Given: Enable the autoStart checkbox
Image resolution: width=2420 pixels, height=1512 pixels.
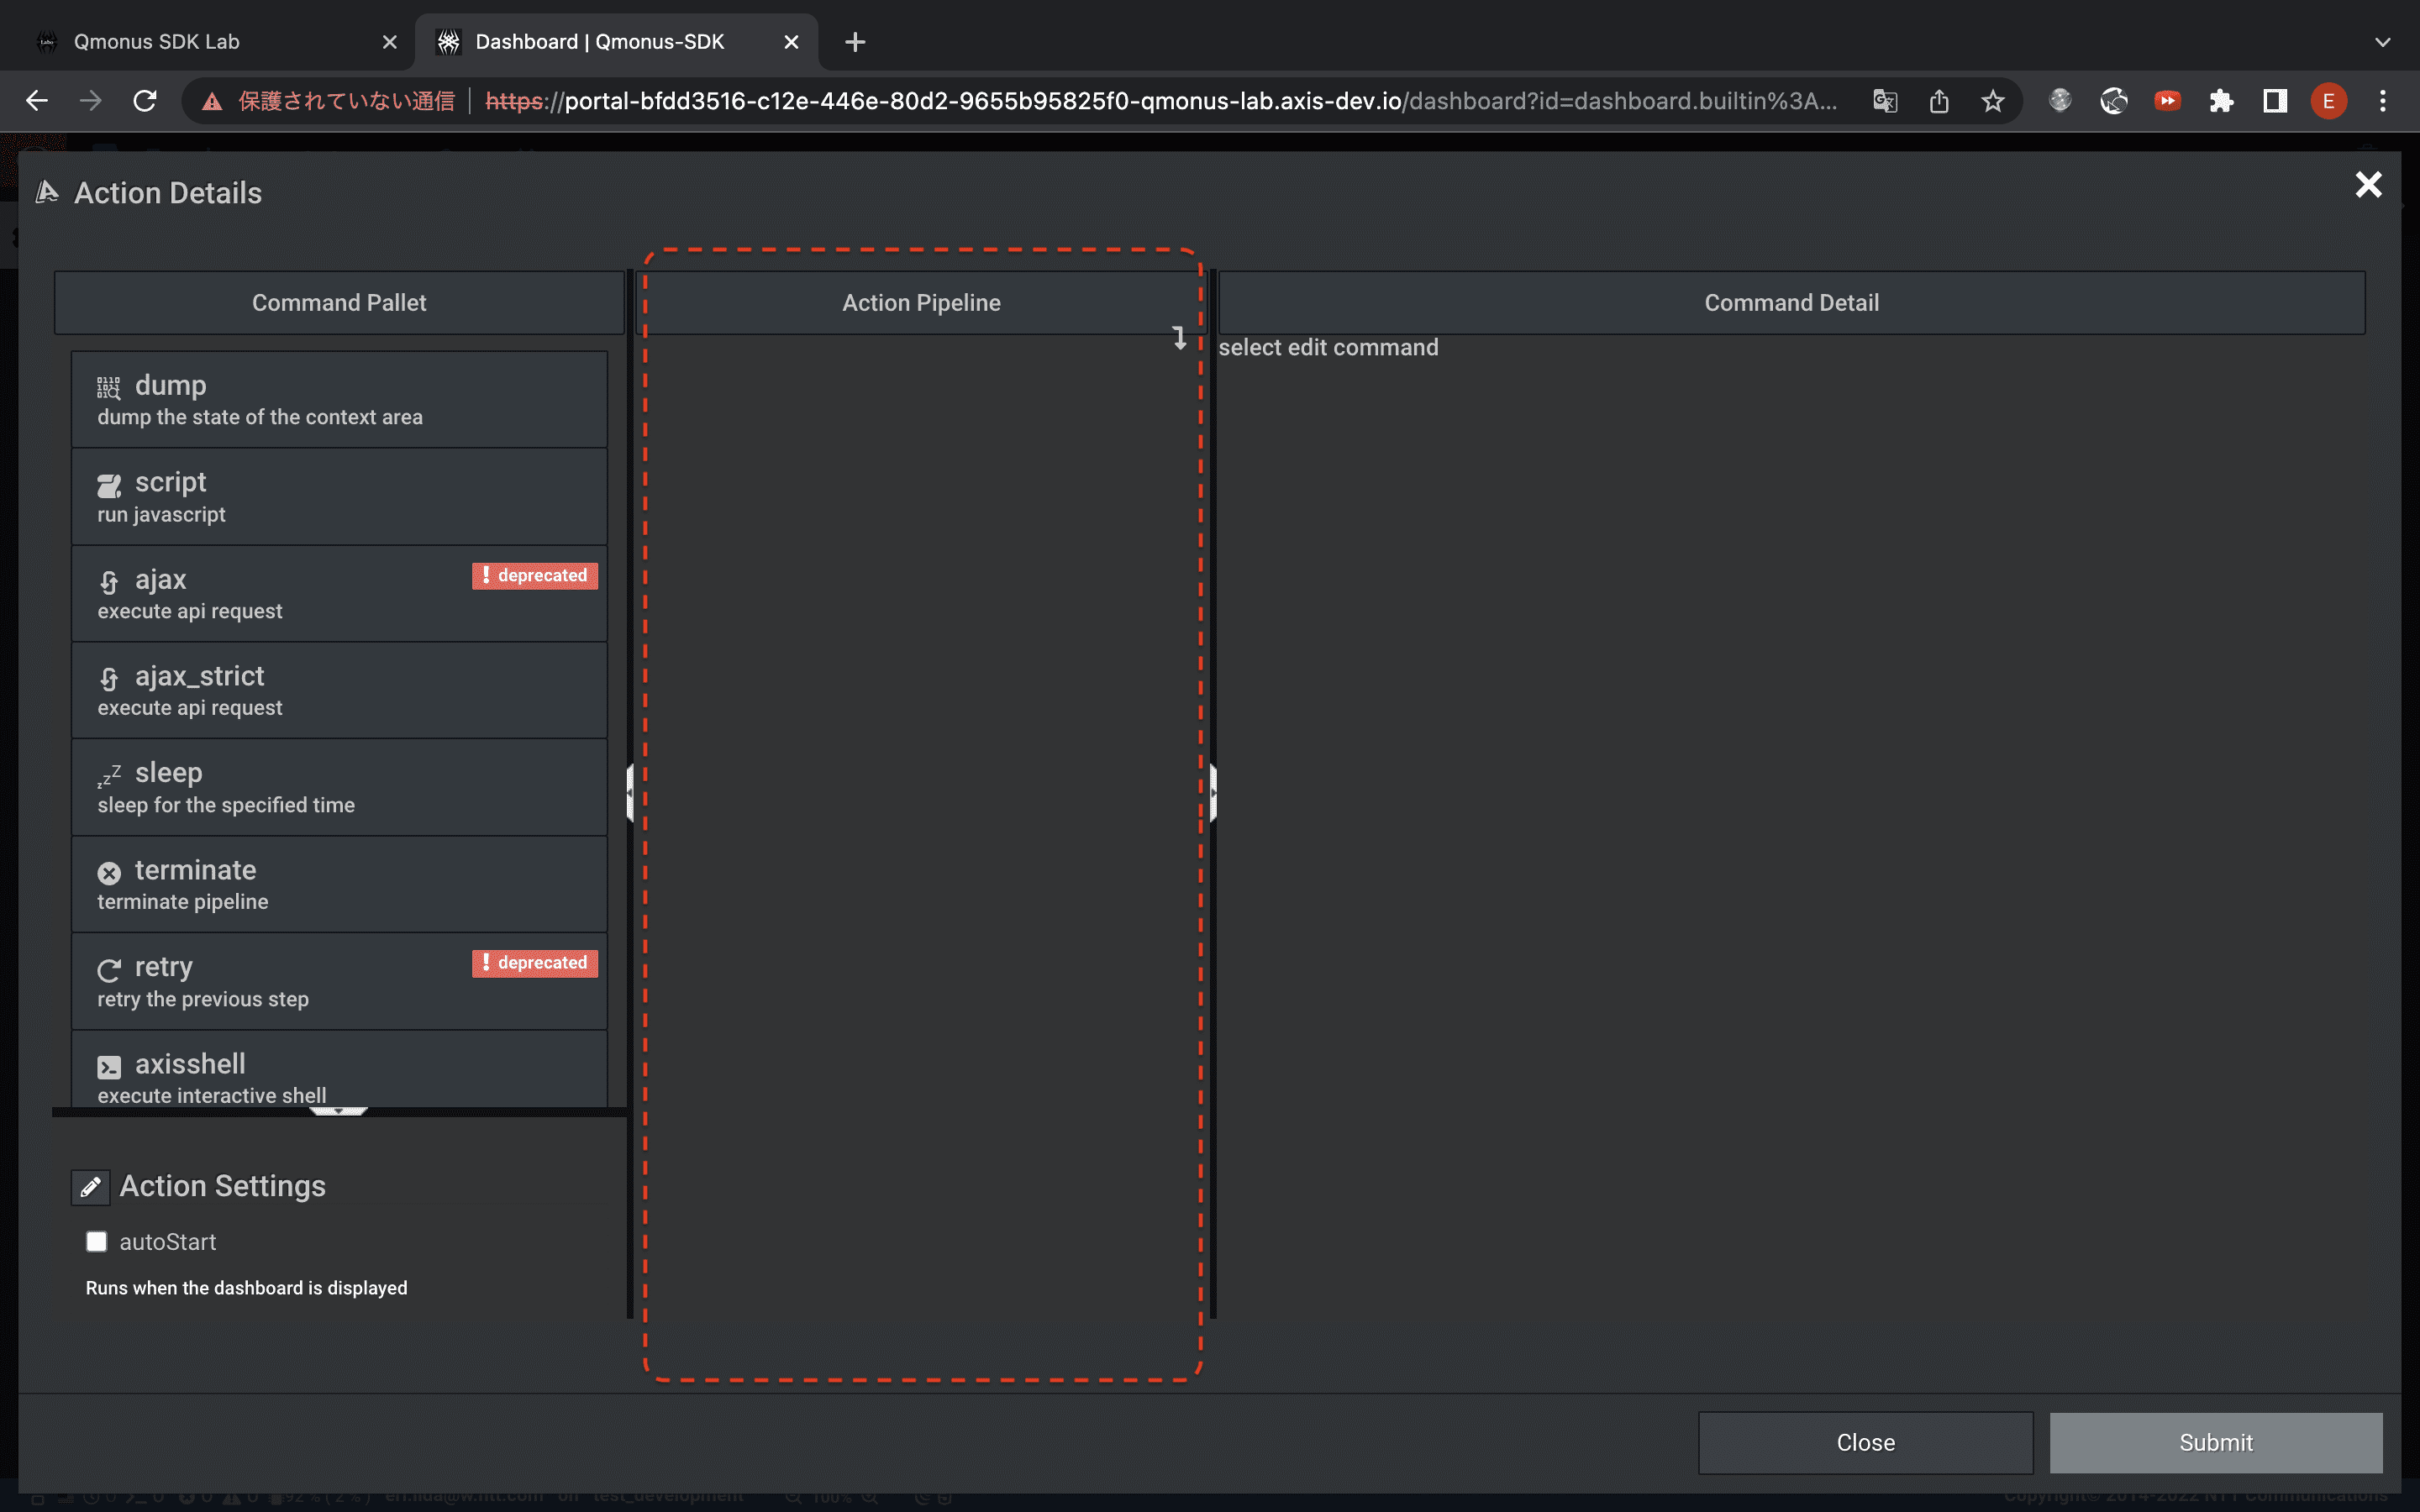Looking at the screenshot, I should click(97, 1242).
